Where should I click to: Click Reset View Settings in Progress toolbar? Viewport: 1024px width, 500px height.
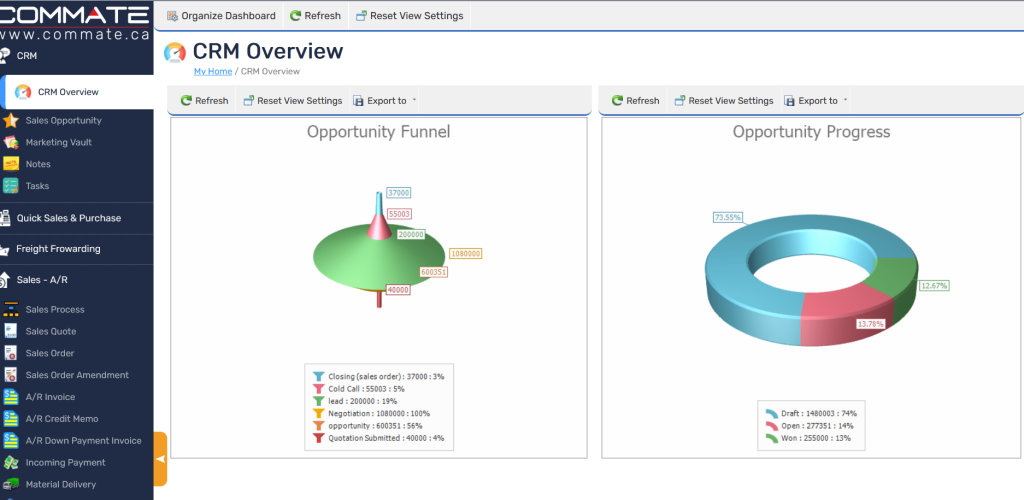pyautogui.click(x=724, y=101)
